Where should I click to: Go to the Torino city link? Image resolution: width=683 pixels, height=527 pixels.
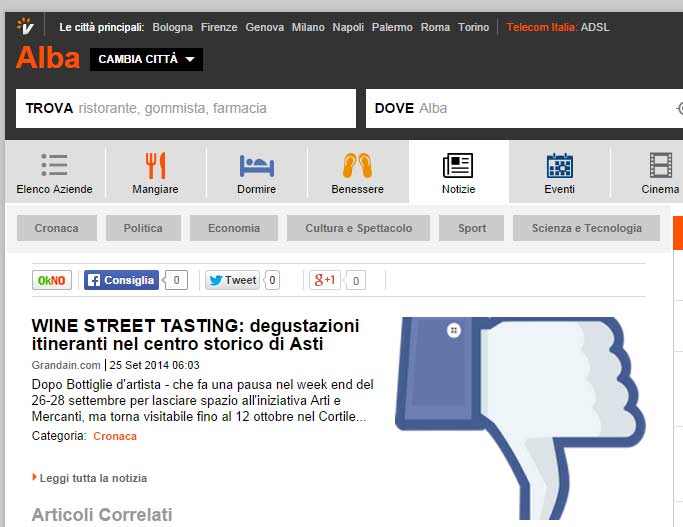point(473,27)
